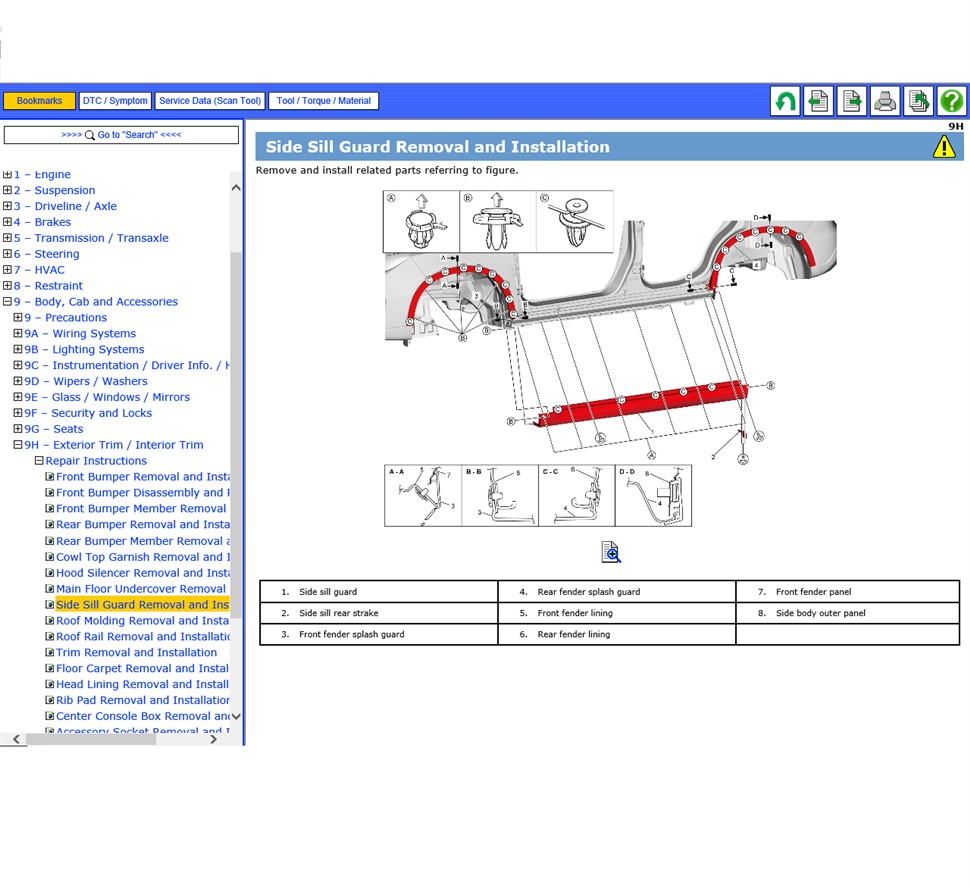This screenshot has height=888, width=970.
Task: Click the tree panel's scroll-right arrow
Action: (213, 739)
